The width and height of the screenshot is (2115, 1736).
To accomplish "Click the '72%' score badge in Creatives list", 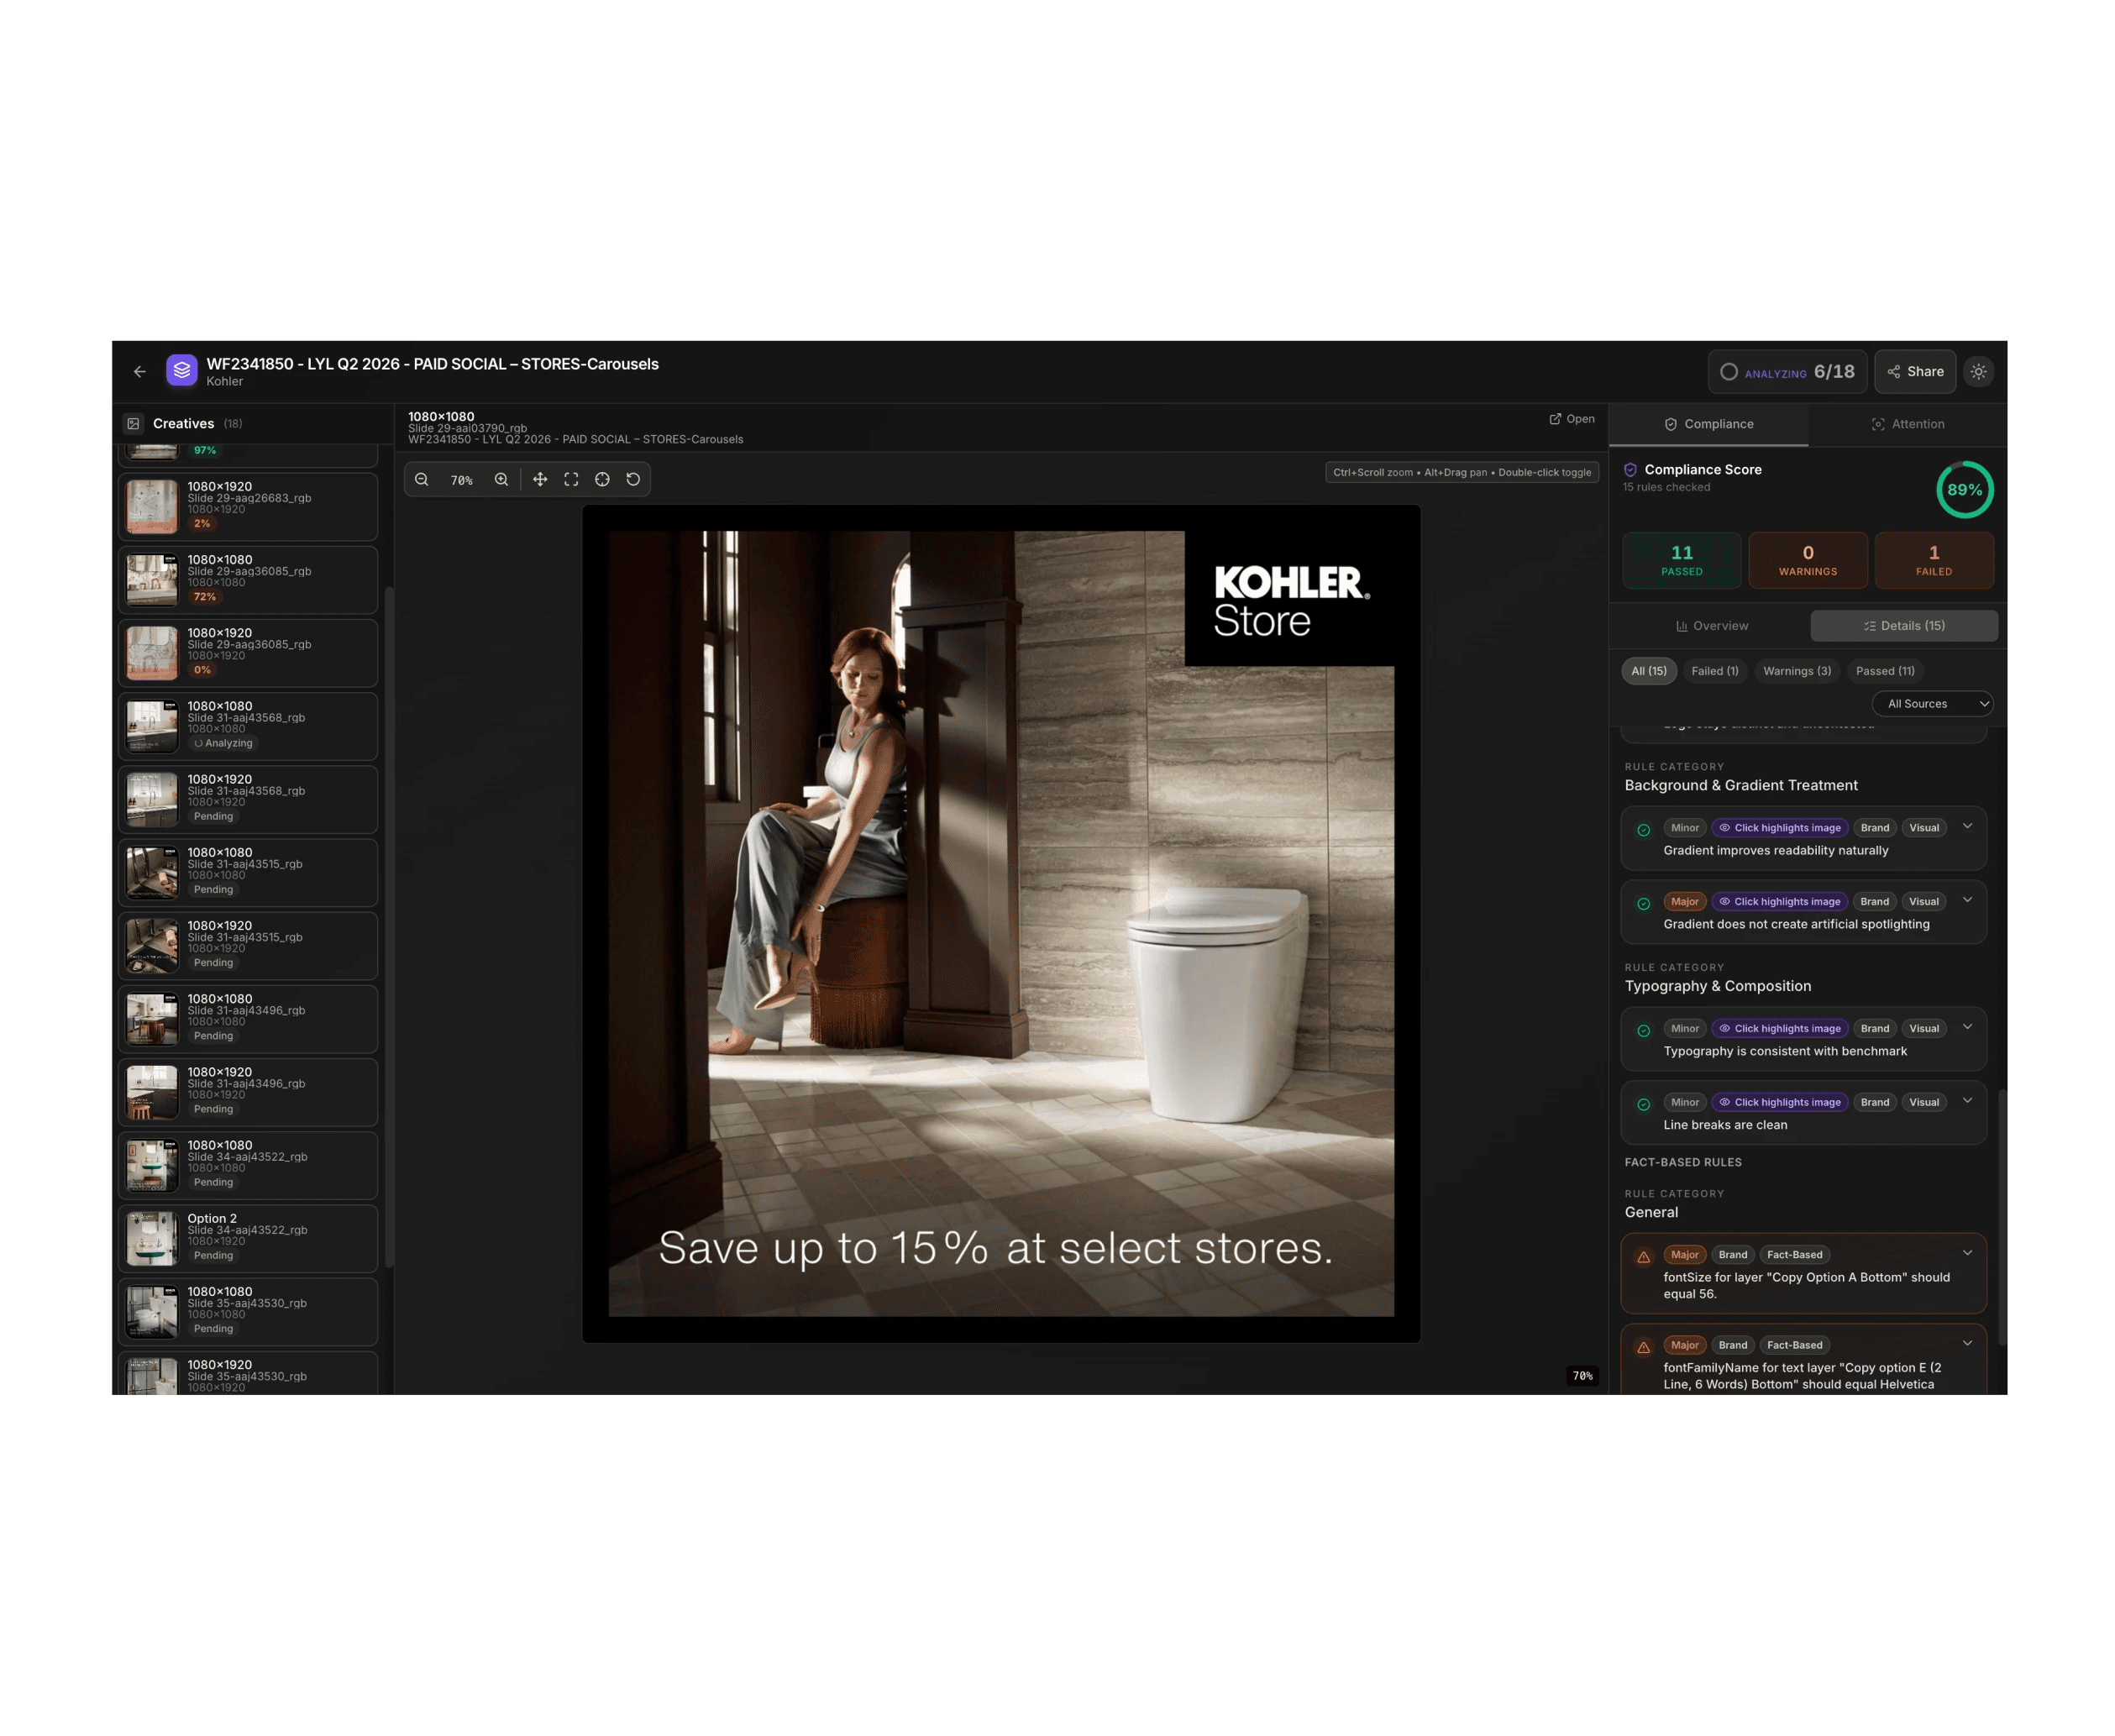I will point(205,597).
